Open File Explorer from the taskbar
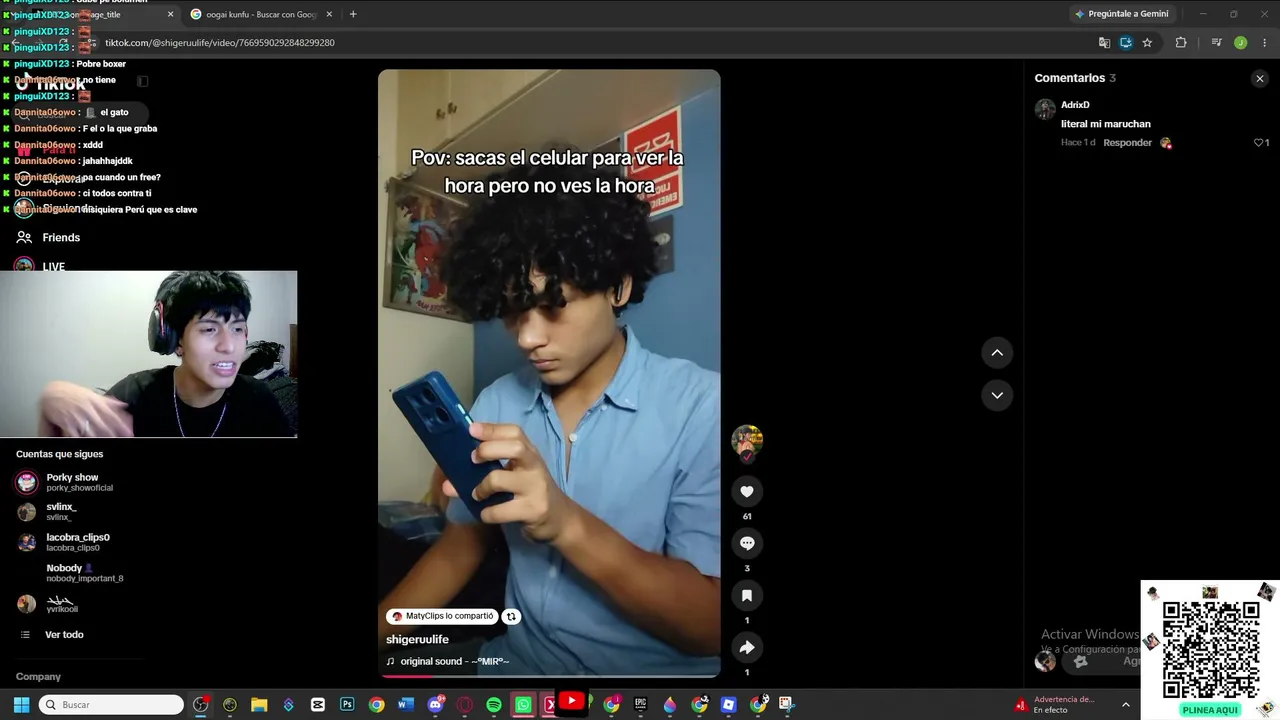 click(x=259, y=705)
